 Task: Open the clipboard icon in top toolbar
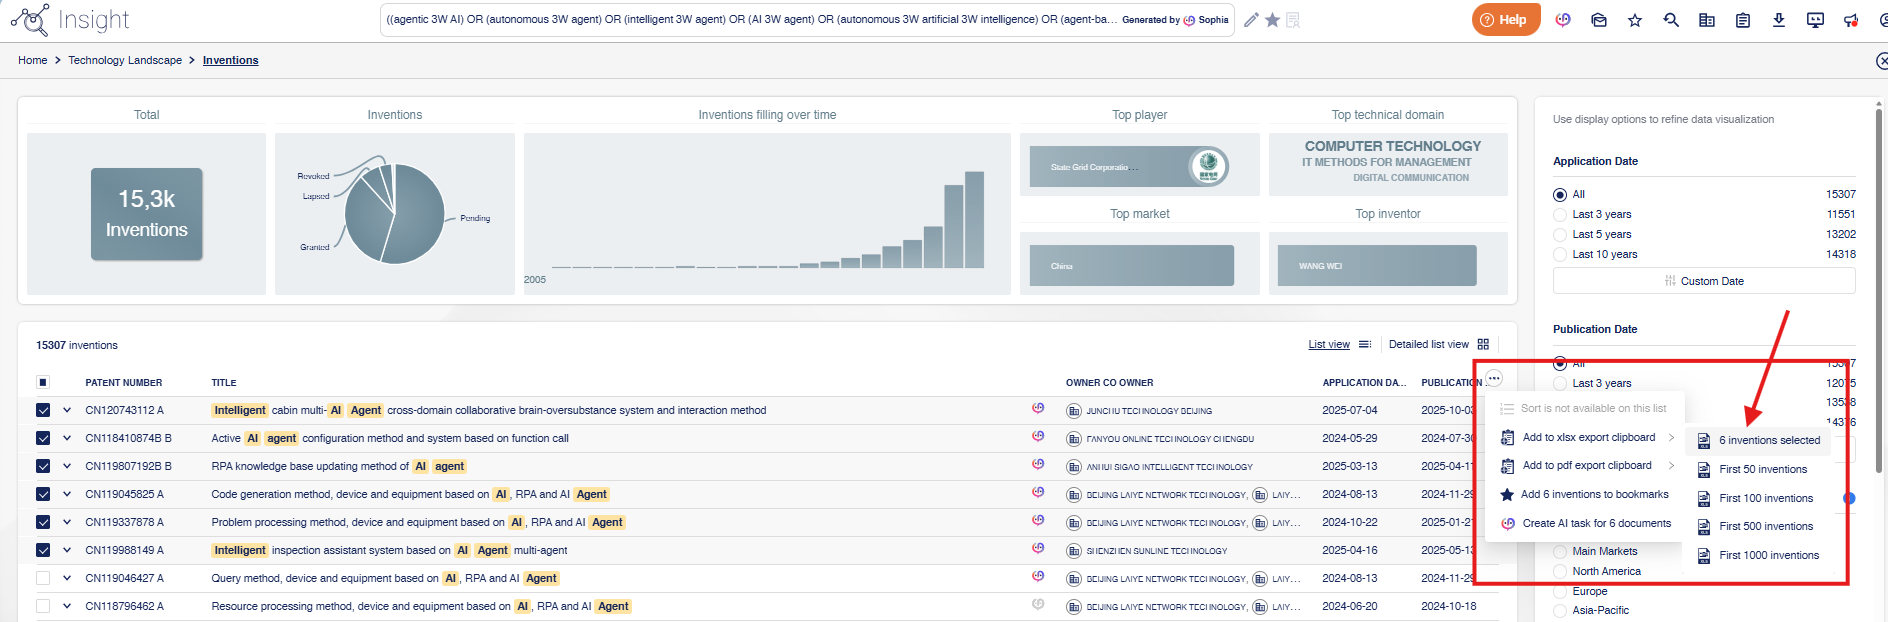click(x=1743, y=20)
